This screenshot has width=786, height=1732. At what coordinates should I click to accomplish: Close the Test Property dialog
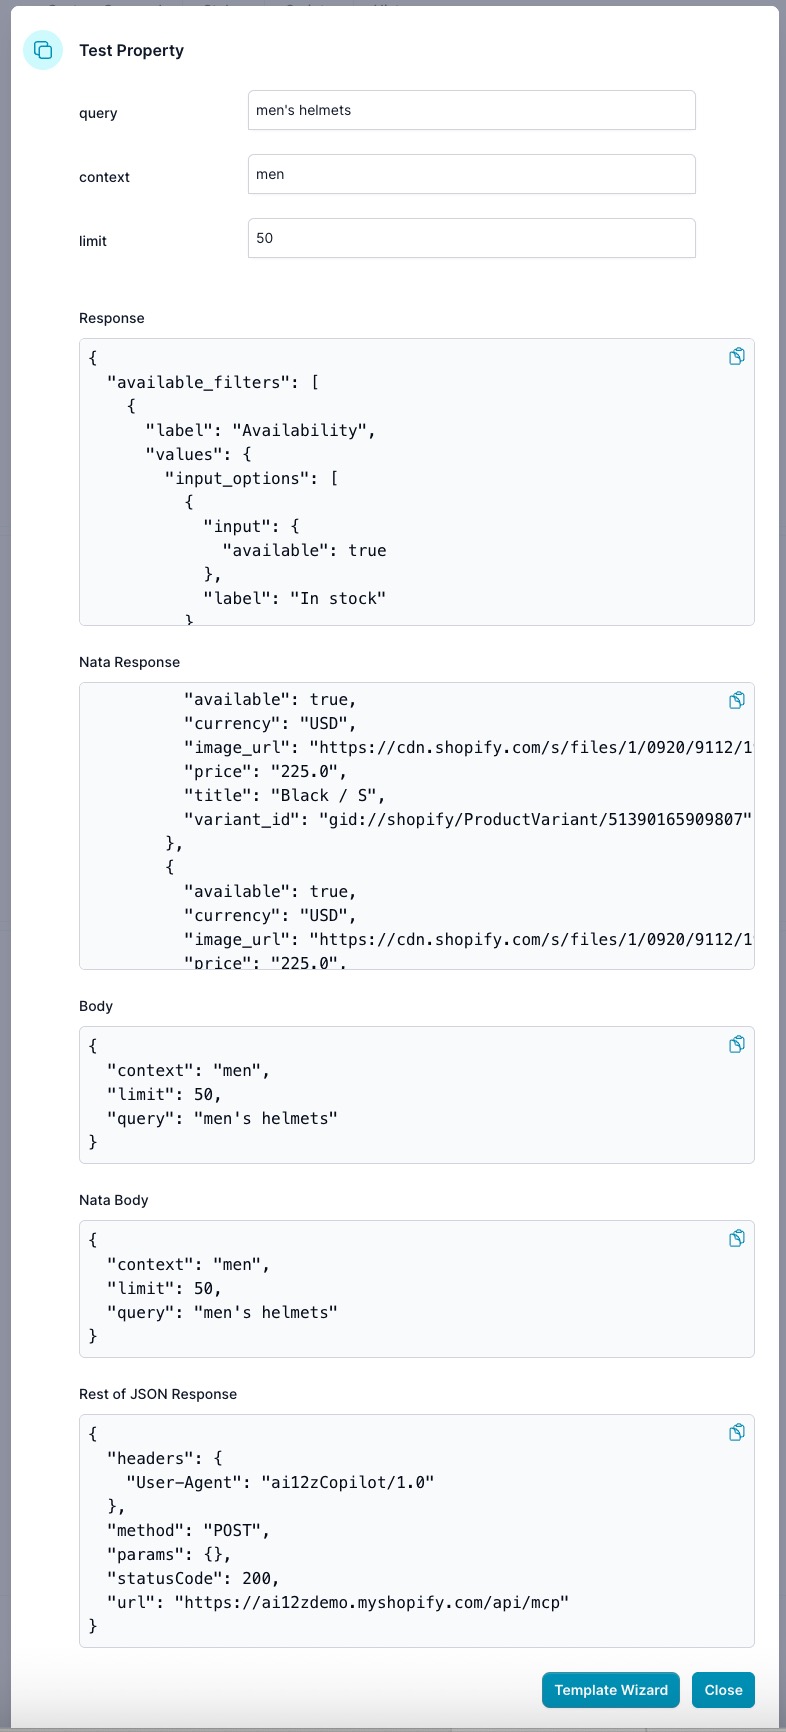click(x=723, y=1690)
